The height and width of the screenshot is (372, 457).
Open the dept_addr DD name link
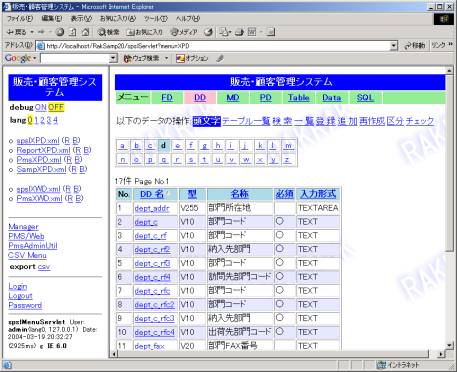(152, 208)
